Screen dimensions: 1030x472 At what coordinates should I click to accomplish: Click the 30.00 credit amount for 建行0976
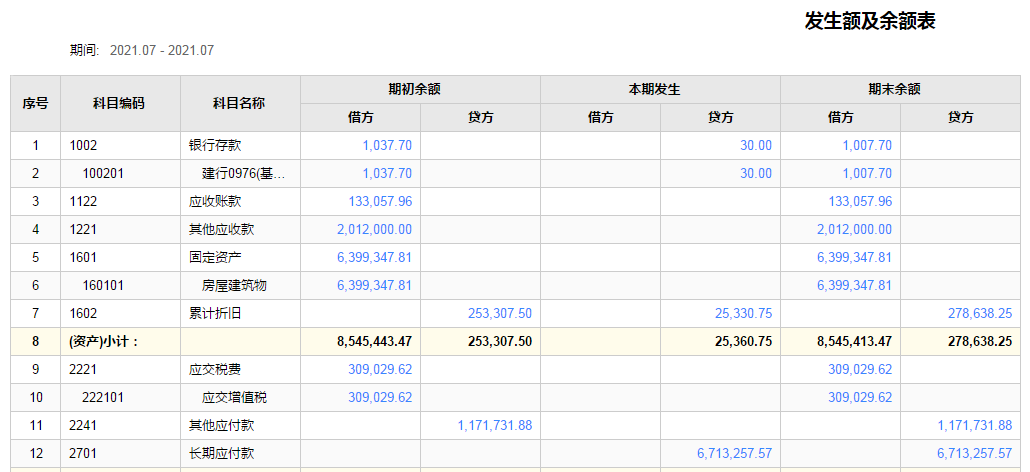(755, 174)
